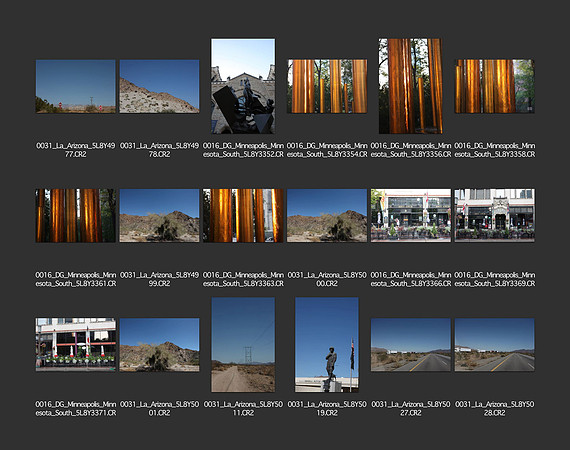Click filename 0031_La_Arizona_5L8Y4977.CR2
Image resolution: width=570 pixels, height=450 pixels.
[x=76, y=150]
